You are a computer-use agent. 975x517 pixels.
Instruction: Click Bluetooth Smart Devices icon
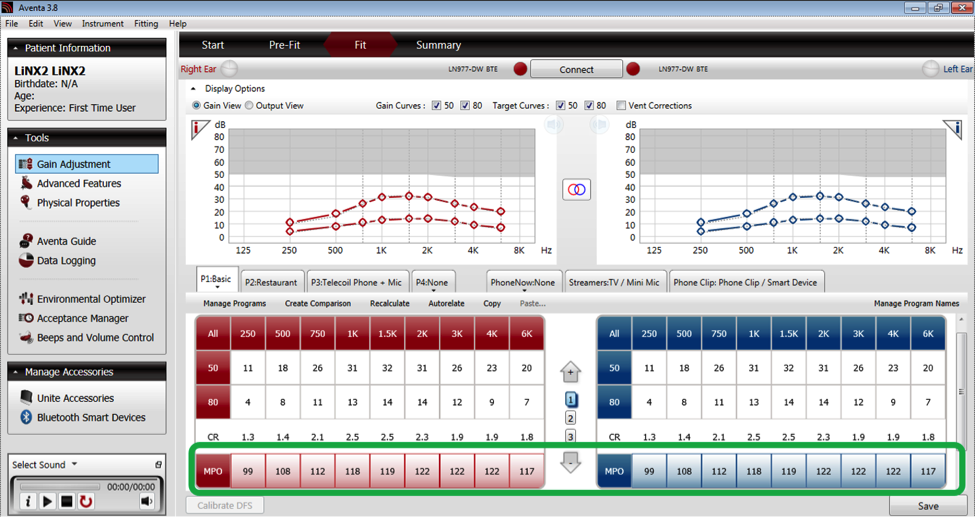(26, 417)
